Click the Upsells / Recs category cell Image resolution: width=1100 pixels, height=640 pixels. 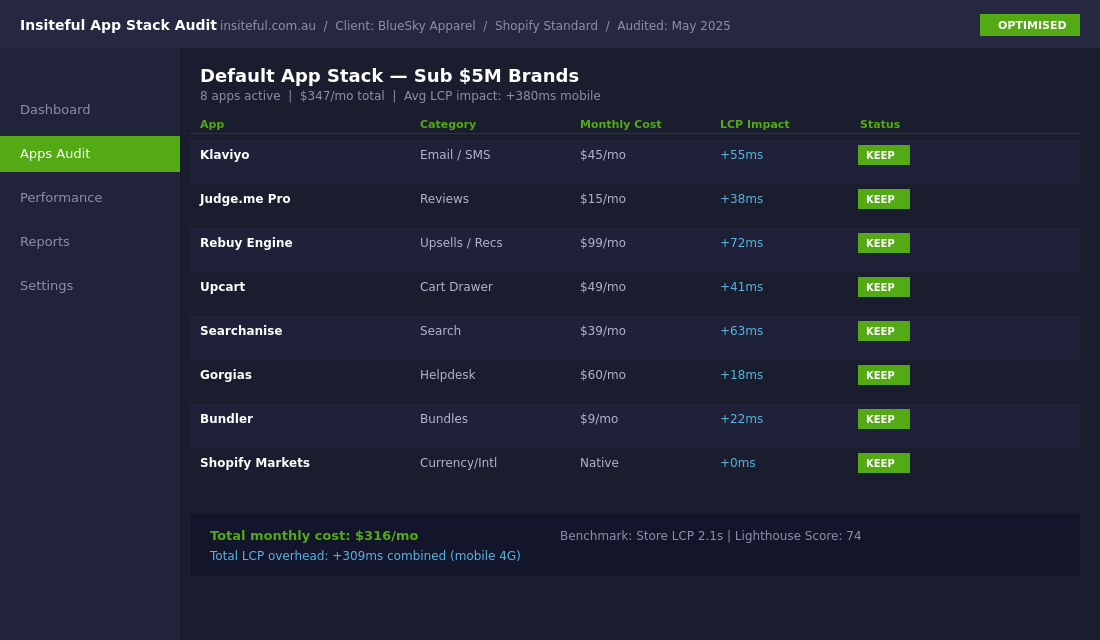pyautogui.click(x=461, y=243)
